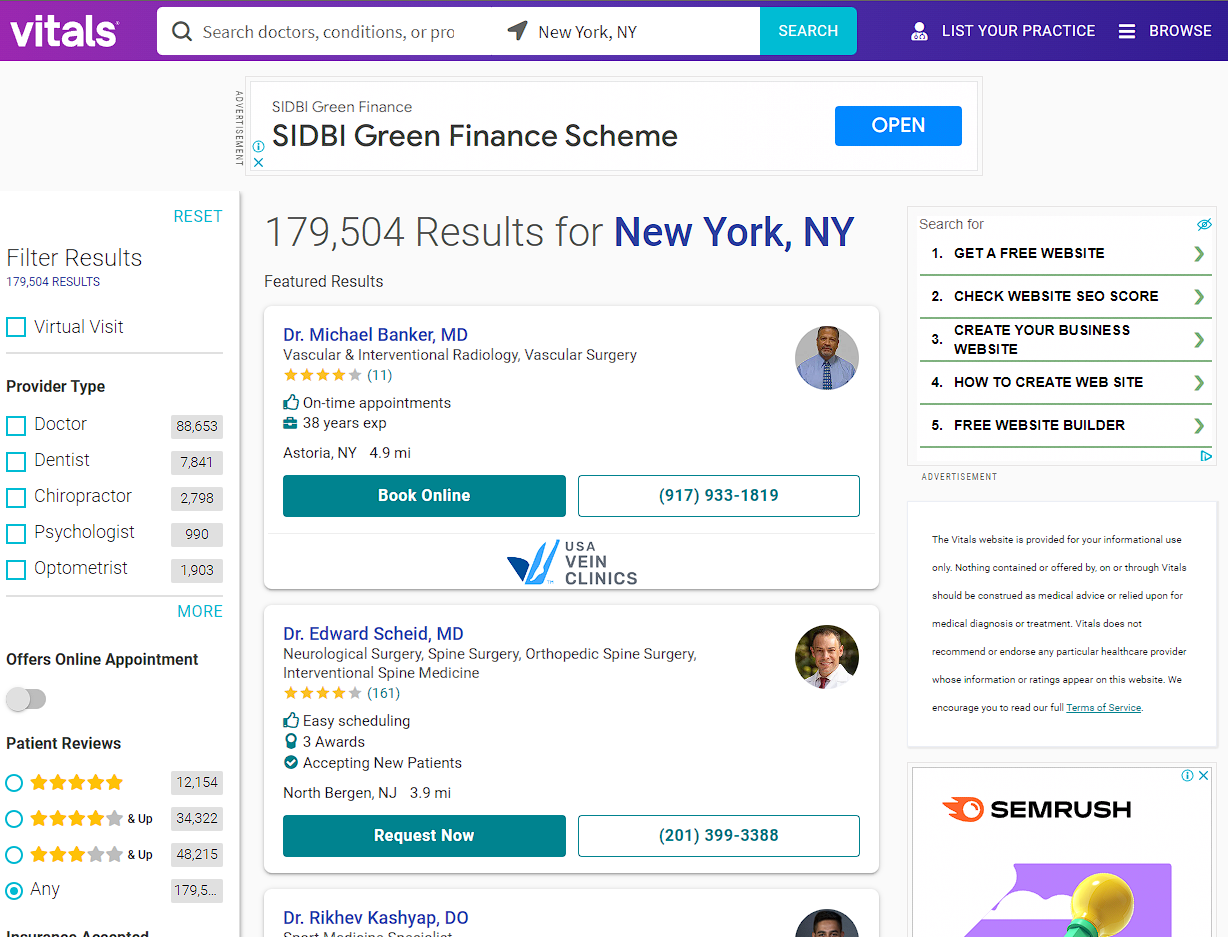Open LIST YOUR PRACTICE
1228x937 pixels.
(x=1003, y=31)
